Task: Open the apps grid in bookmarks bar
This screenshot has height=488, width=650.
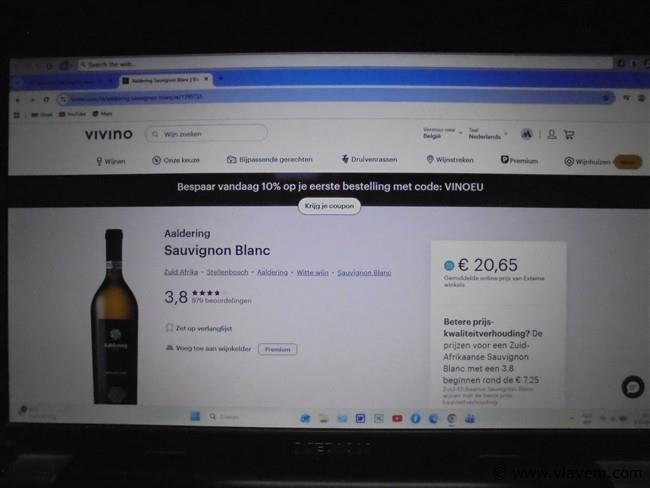Action: click(17, 115)
